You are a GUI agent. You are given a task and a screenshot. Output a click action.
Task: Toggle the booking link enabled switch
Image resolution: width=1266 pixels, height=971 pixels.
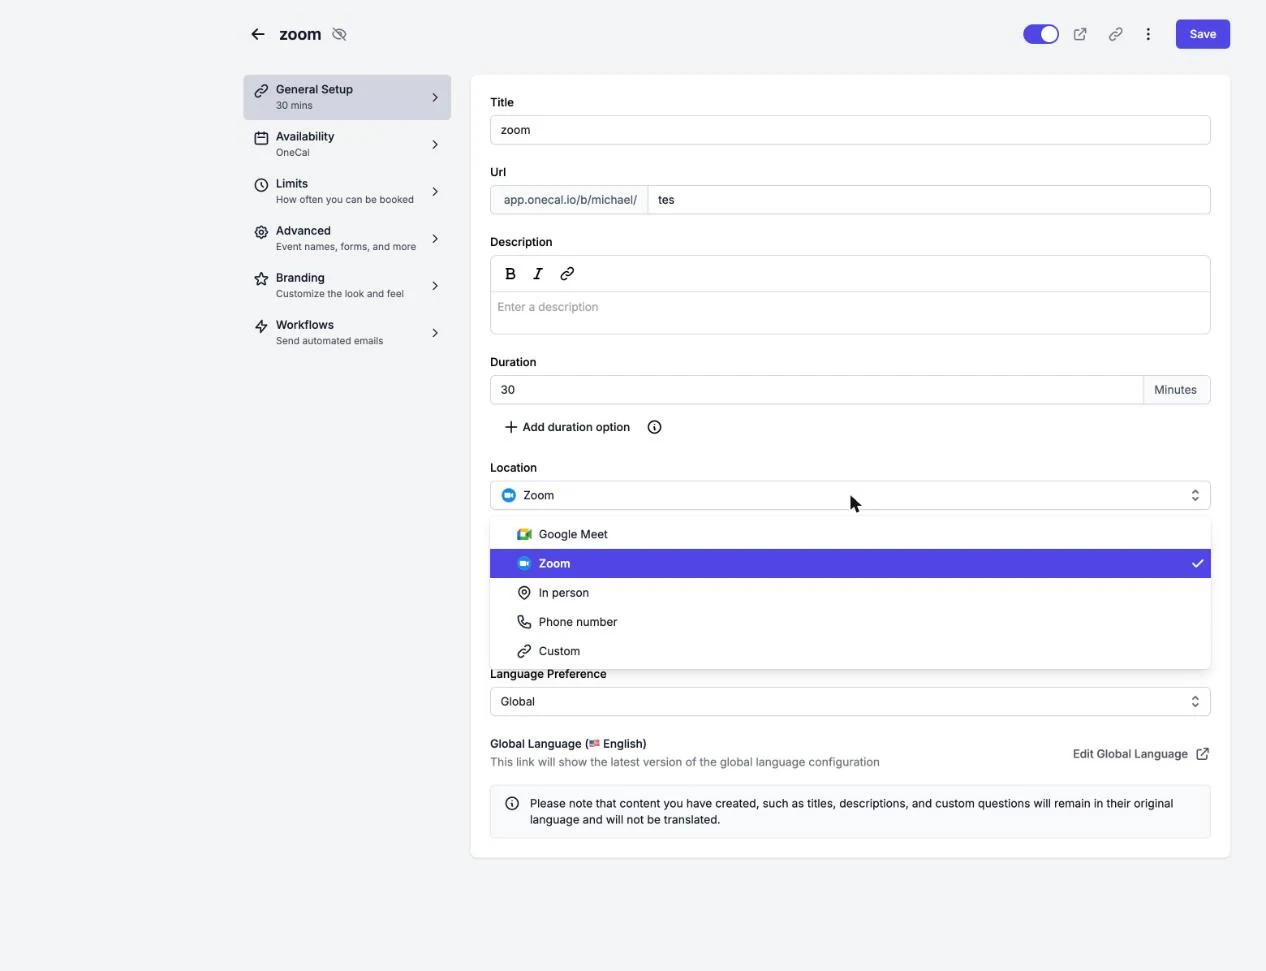[x=1041, y=34]
